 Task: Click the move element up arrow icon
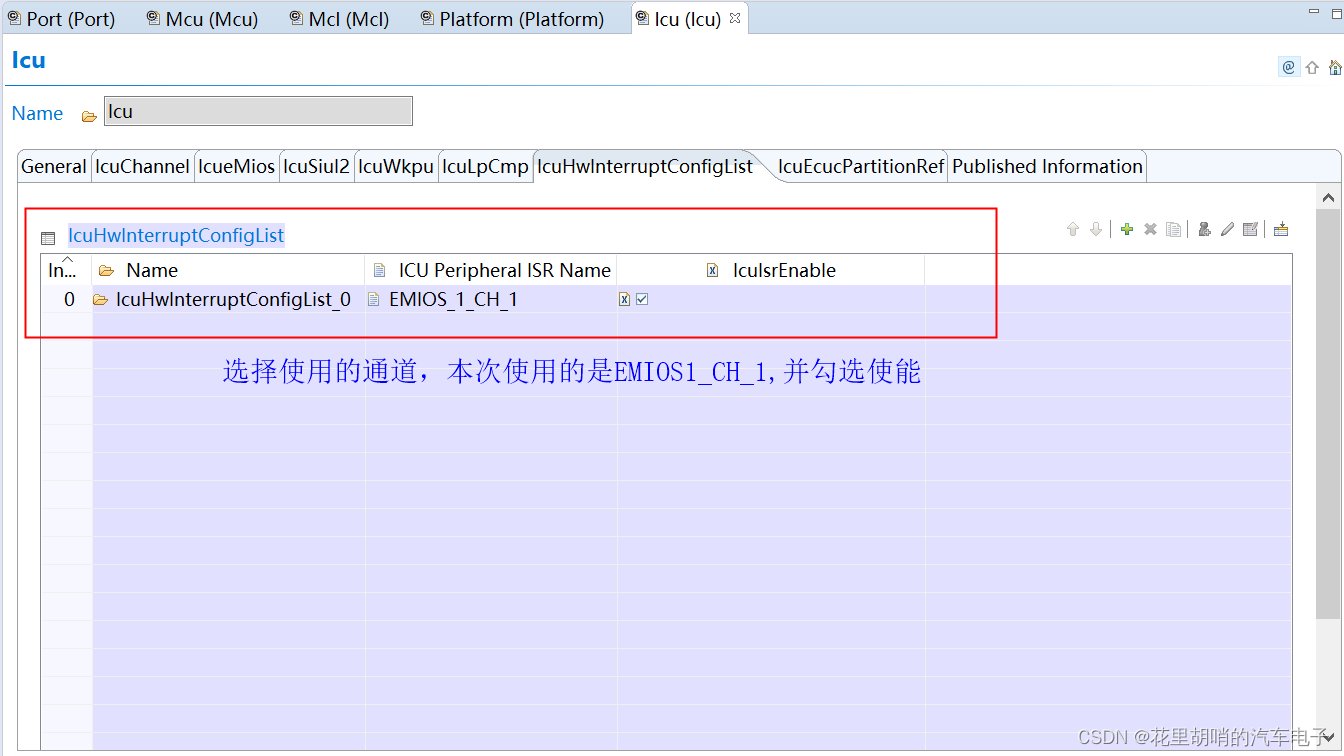click(1073, 230)
